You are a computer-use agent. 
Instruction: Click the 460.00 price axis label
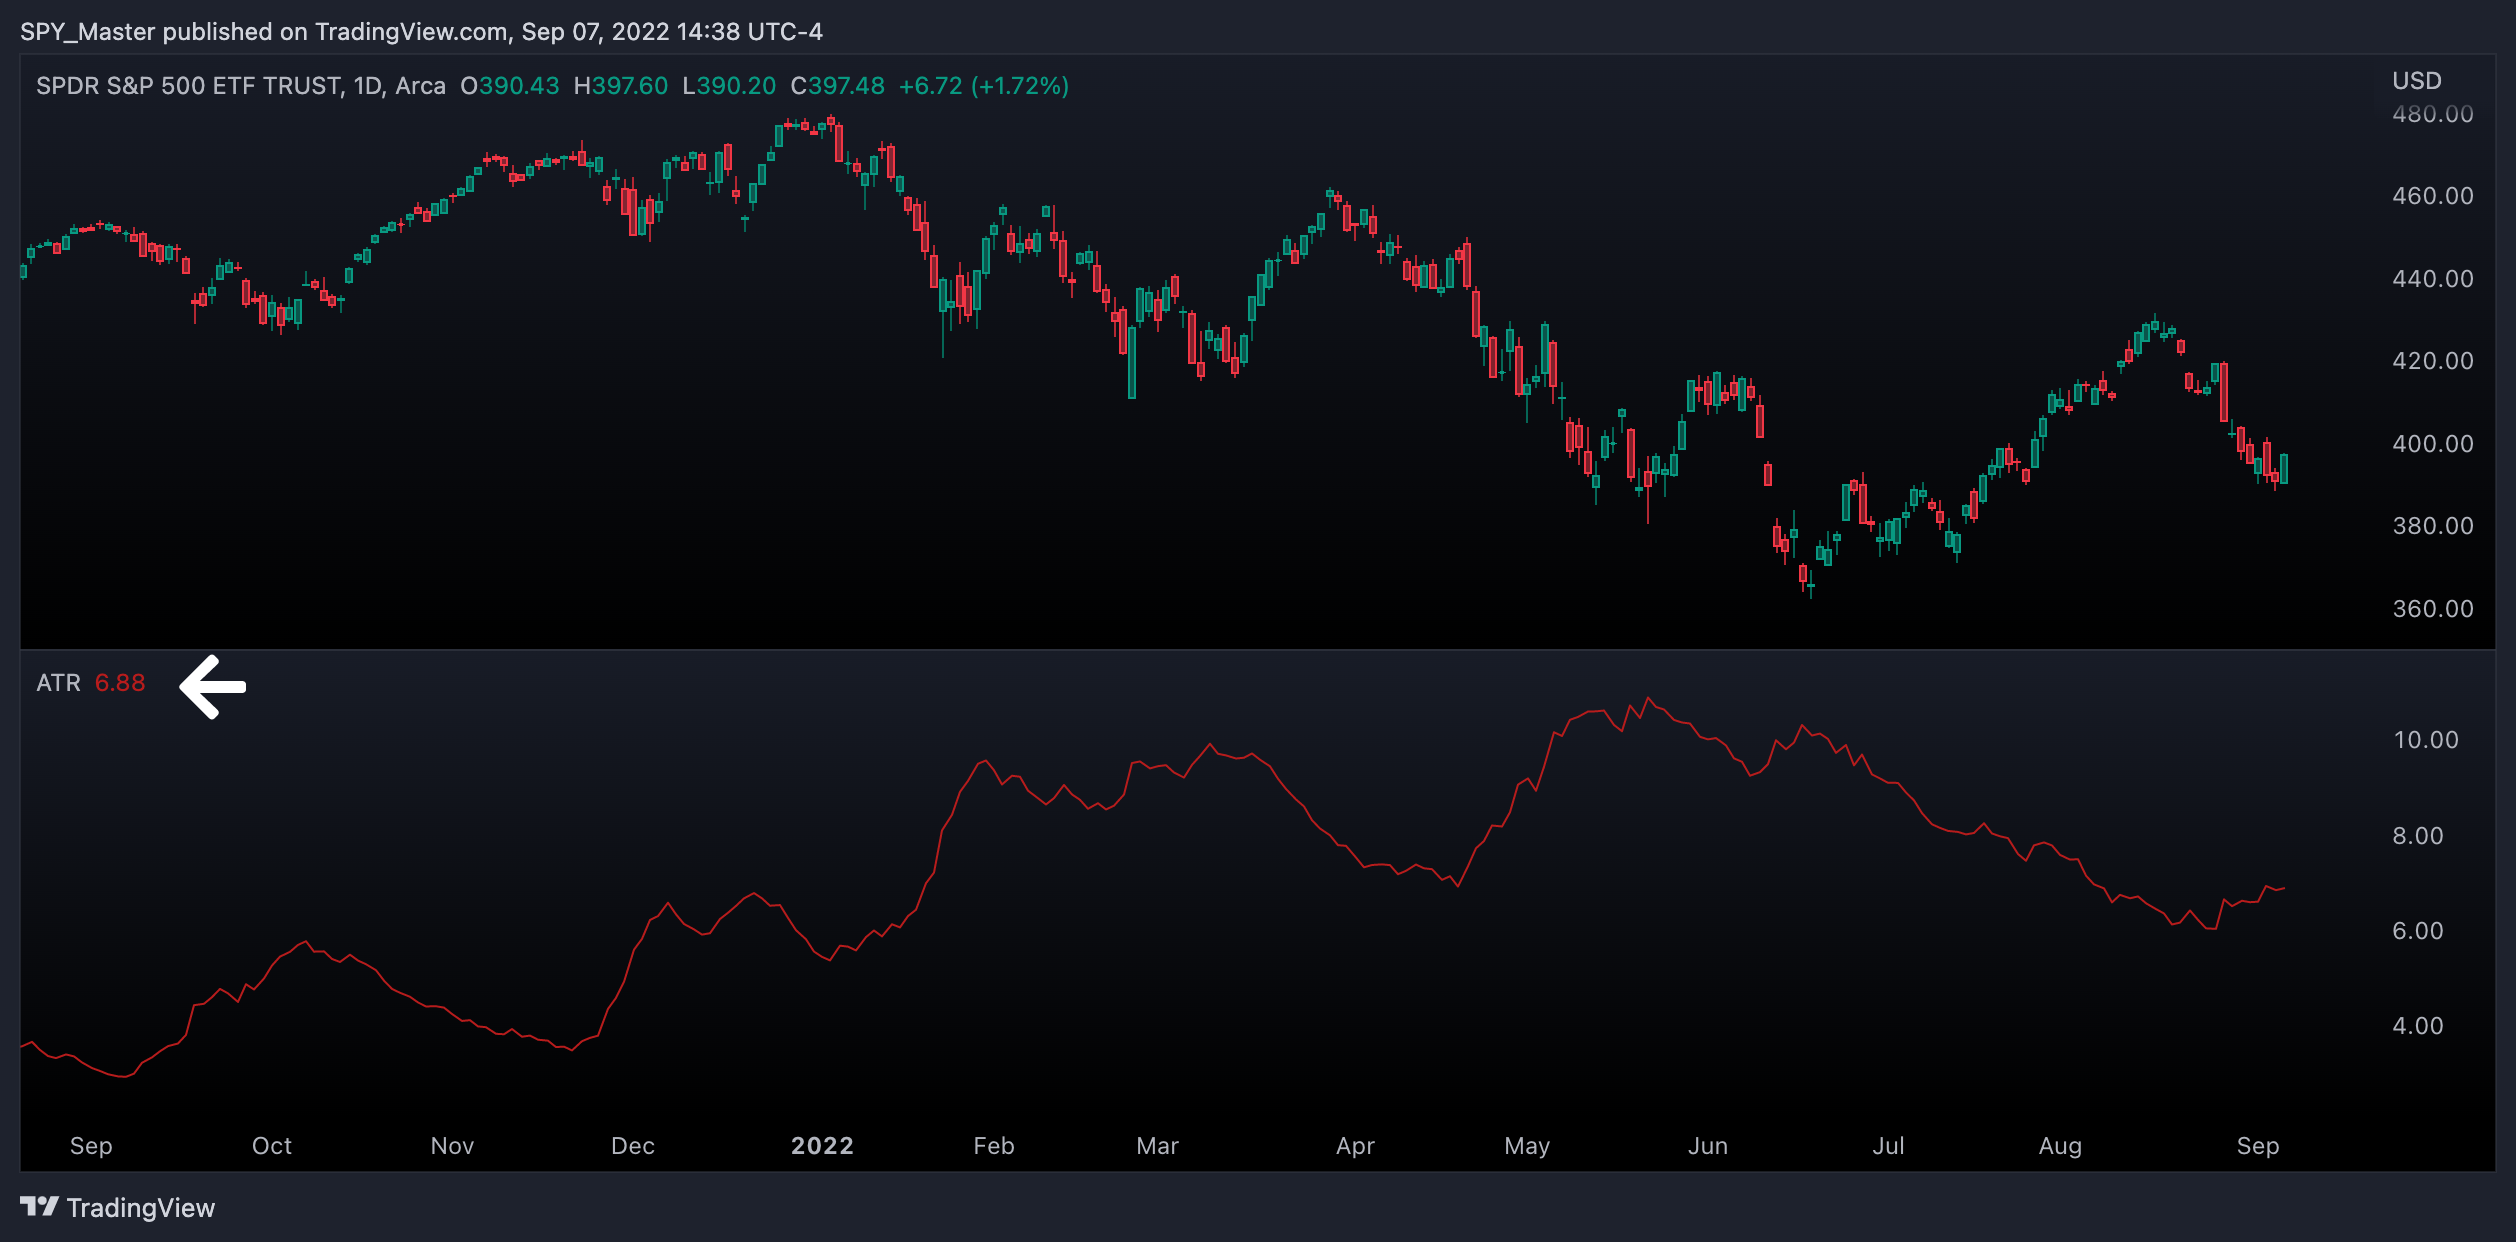coord(2433,196)
